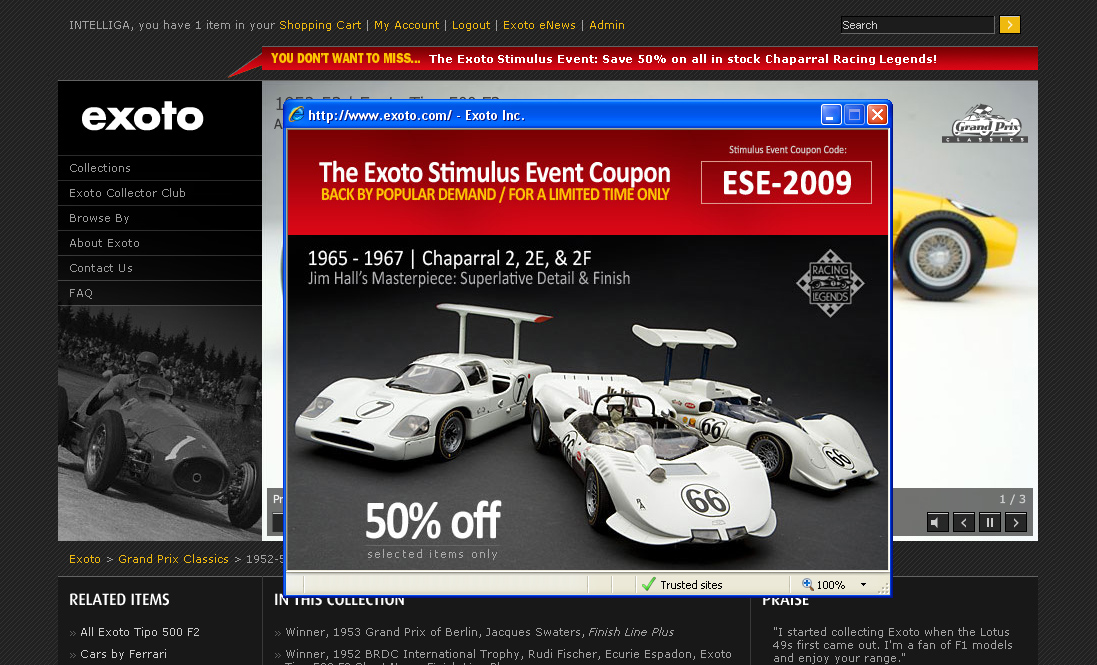Click the Logout link
Image resolution: width=1097 pixels, height=665 pixels.
(x=471, y=25)
